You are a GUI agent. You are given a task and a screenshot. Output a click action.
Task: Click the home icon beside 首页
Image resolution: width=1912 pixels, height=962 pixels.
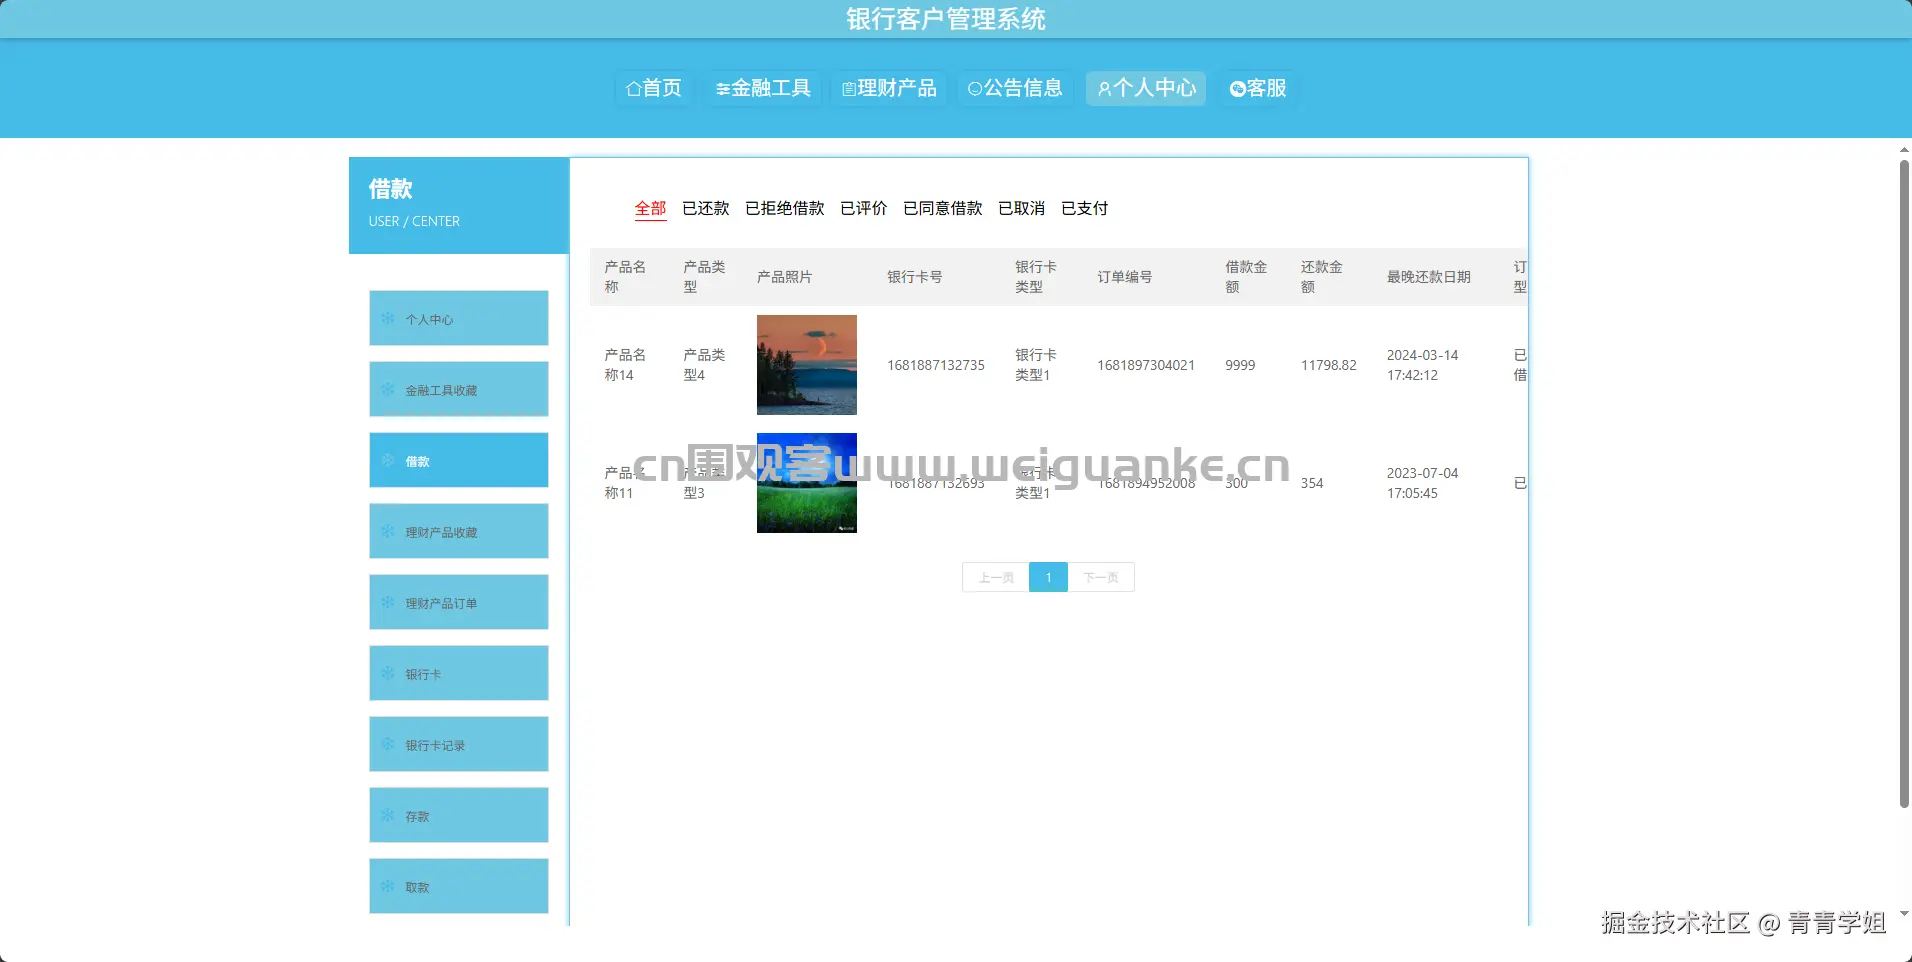pos(633,89)
